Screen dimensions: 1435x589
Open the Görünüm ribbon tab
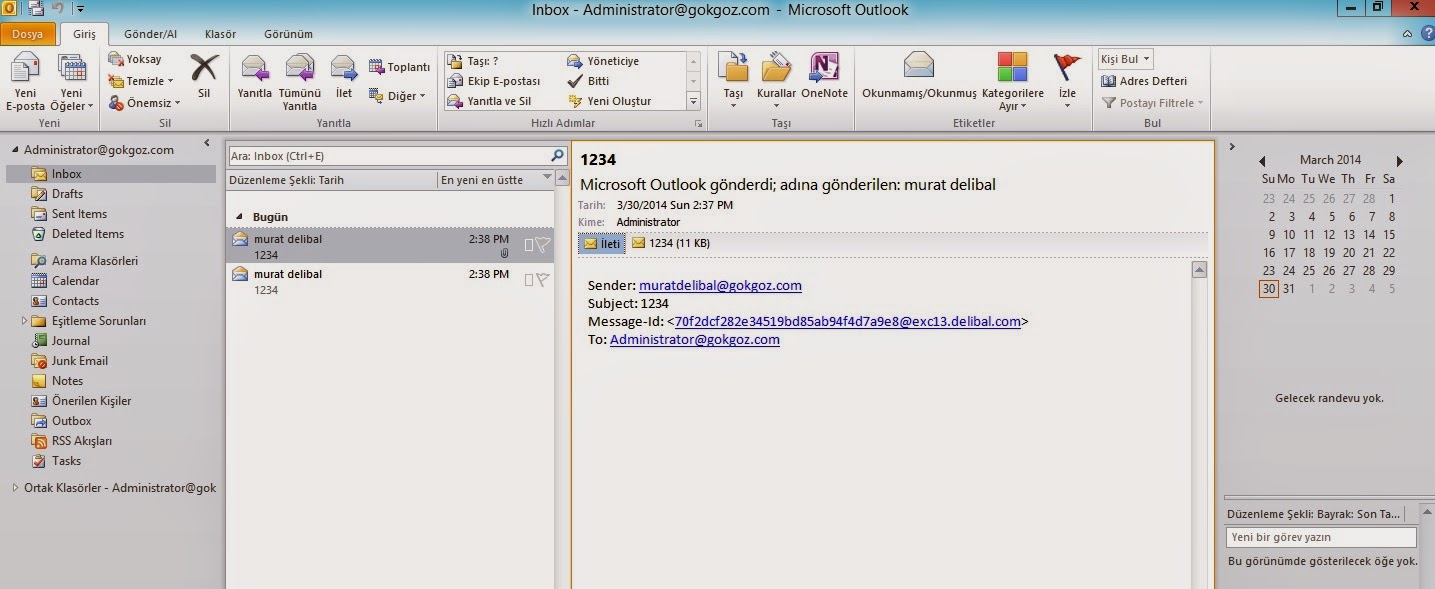click(288, 34)
